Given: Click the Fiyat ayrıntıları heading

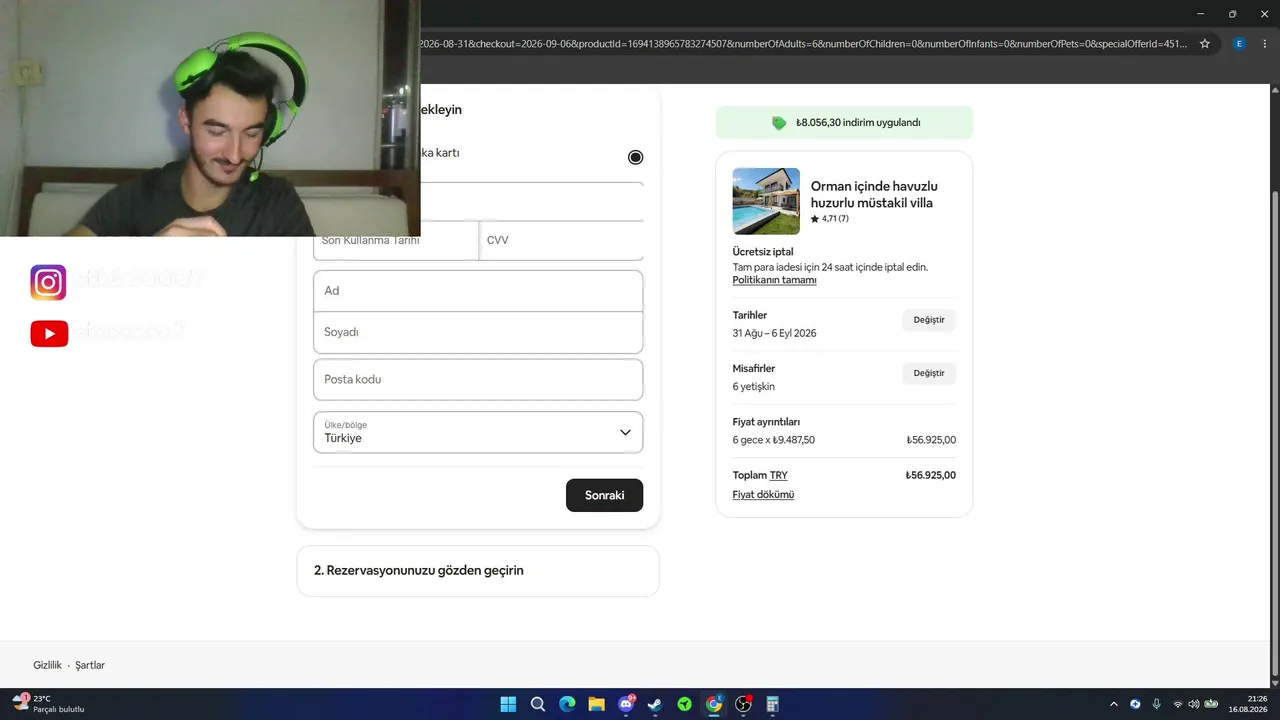Looking at the screenshot, I should point(766,422).
